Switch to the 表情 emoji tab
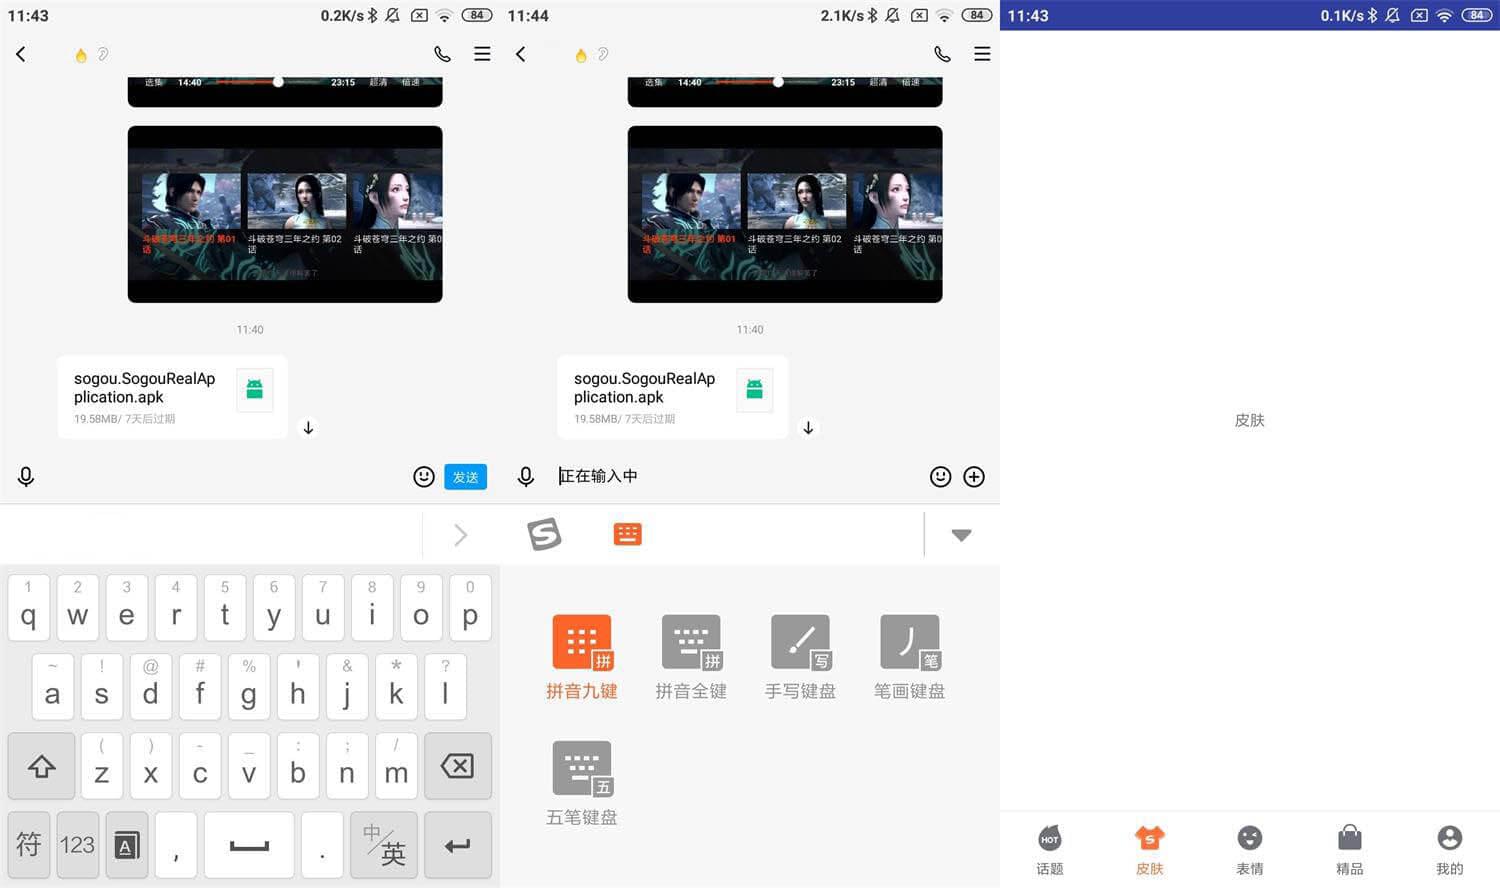The width and height of the screenshot is (1500, 888). coord(1249,845)
